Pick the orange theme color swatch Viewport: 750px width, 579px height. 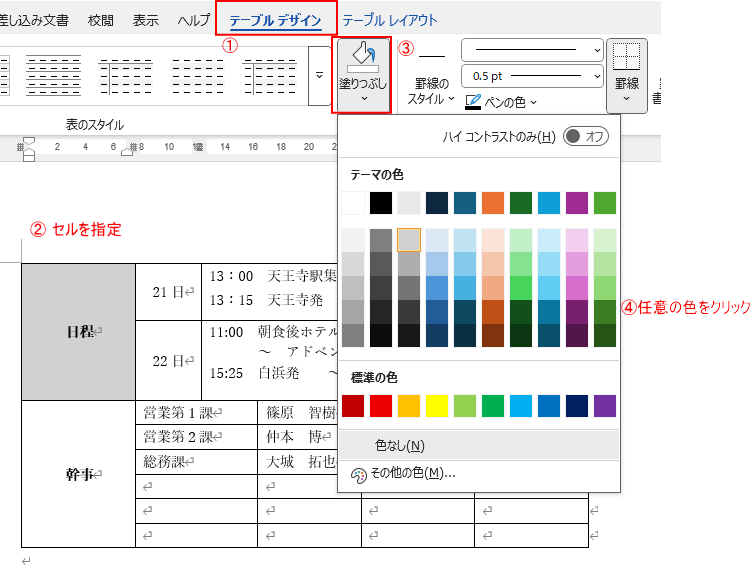[x=493, y=203]
